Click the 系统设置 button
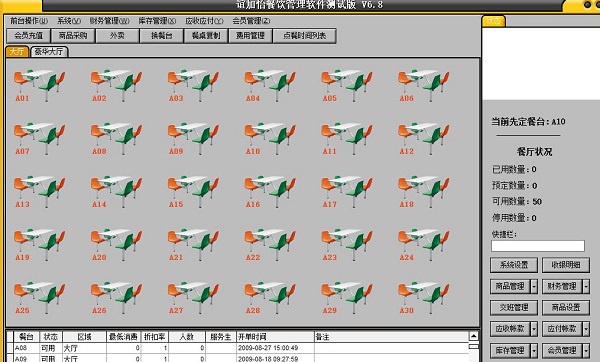 [514, 265]
